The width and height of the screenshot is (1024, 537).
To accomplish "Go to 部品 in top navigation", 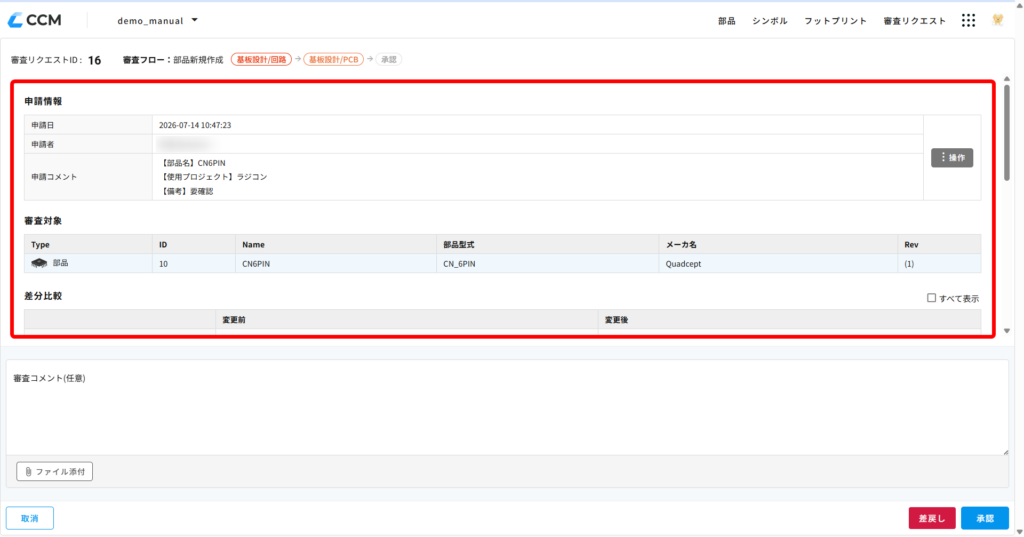I will [726, 21].
